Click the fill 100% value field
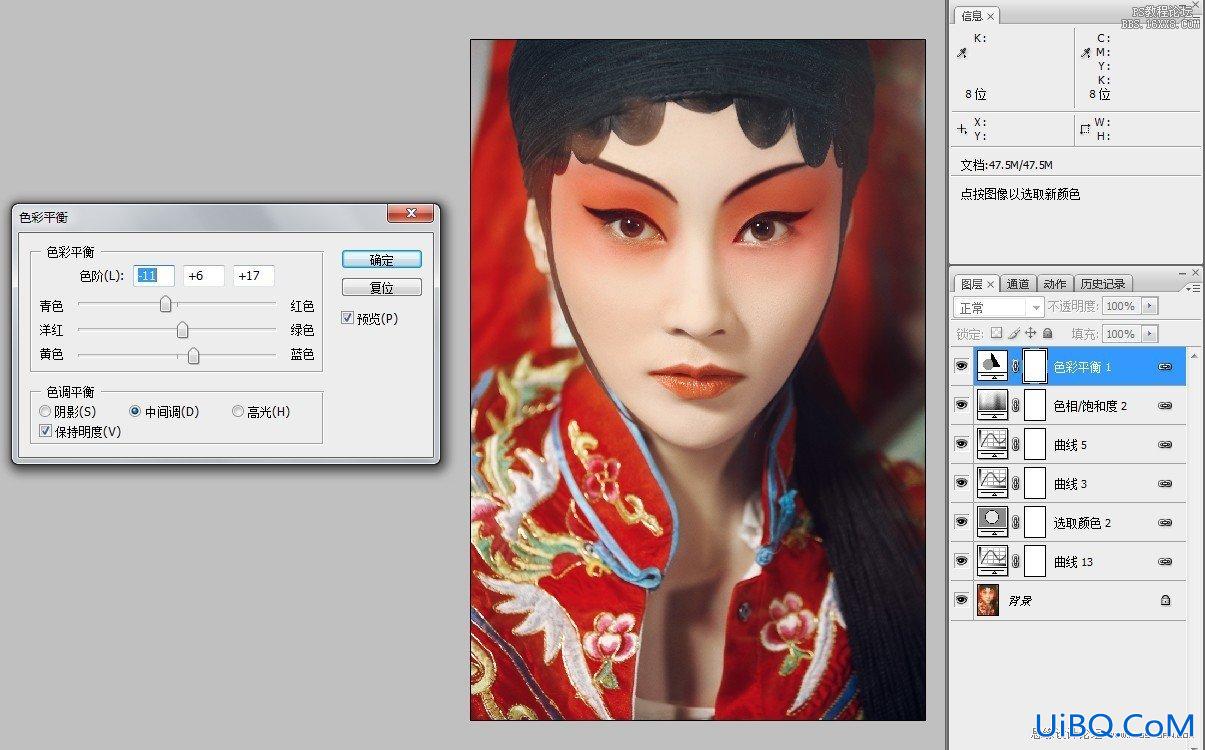 click(1120, 333)
